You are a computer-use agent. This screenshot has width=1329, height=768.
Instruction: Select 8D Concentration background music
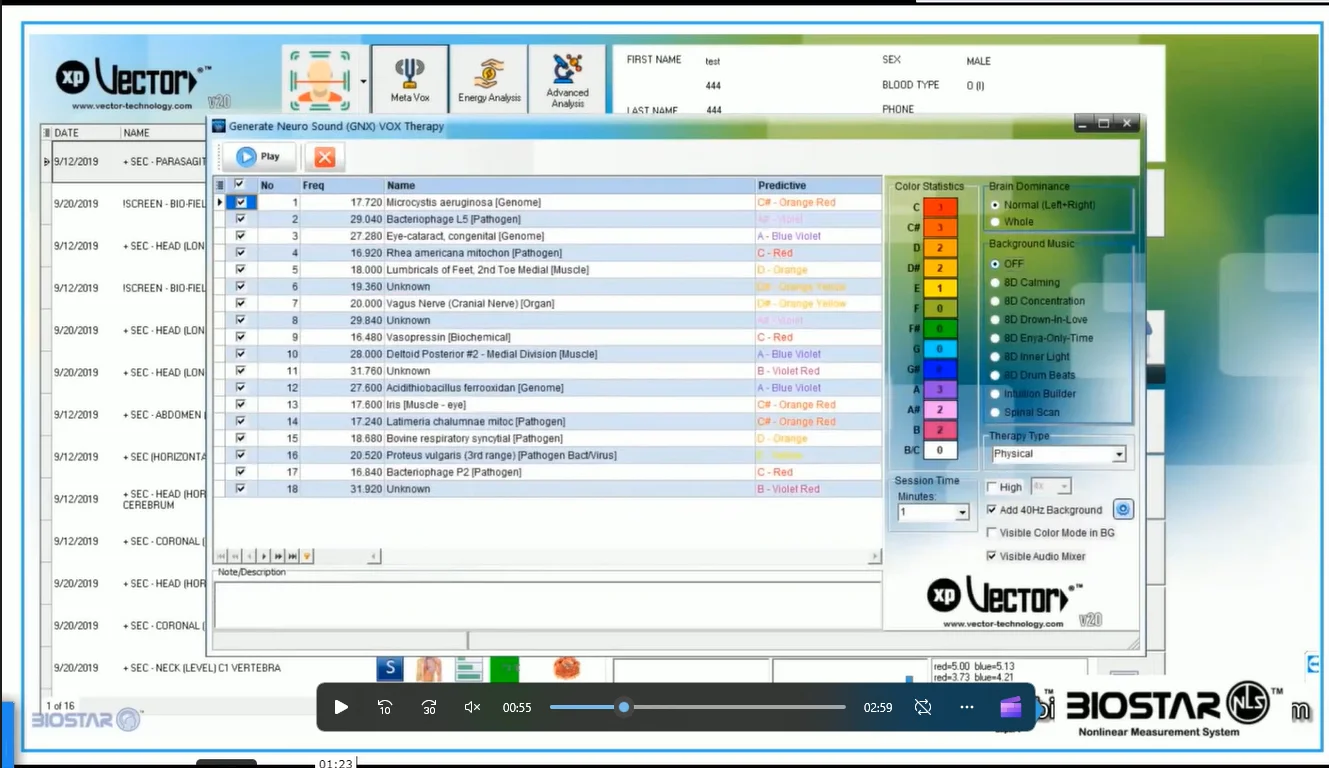coord(995,301)
